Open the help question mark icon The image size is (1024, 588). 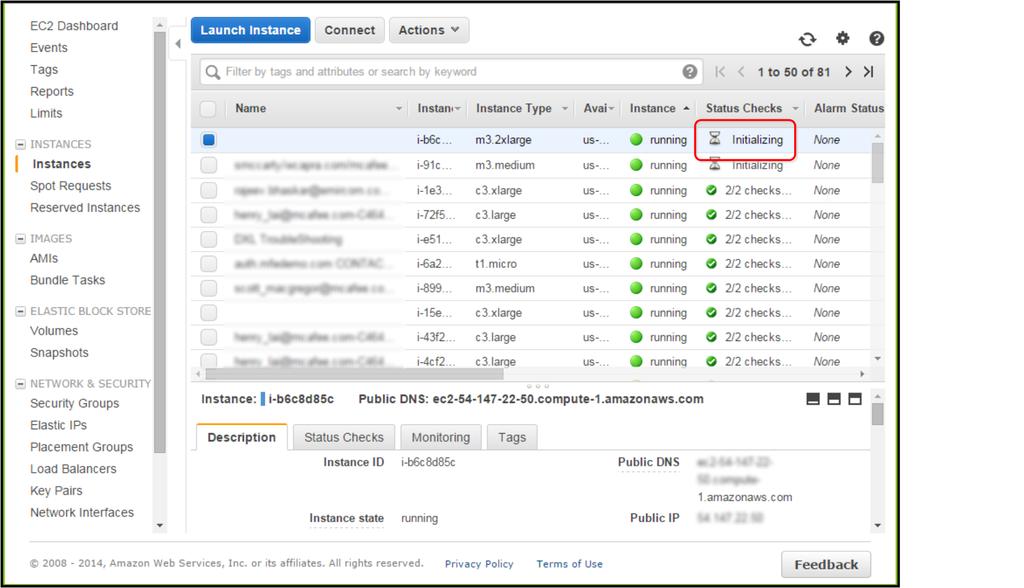[876, 39]
